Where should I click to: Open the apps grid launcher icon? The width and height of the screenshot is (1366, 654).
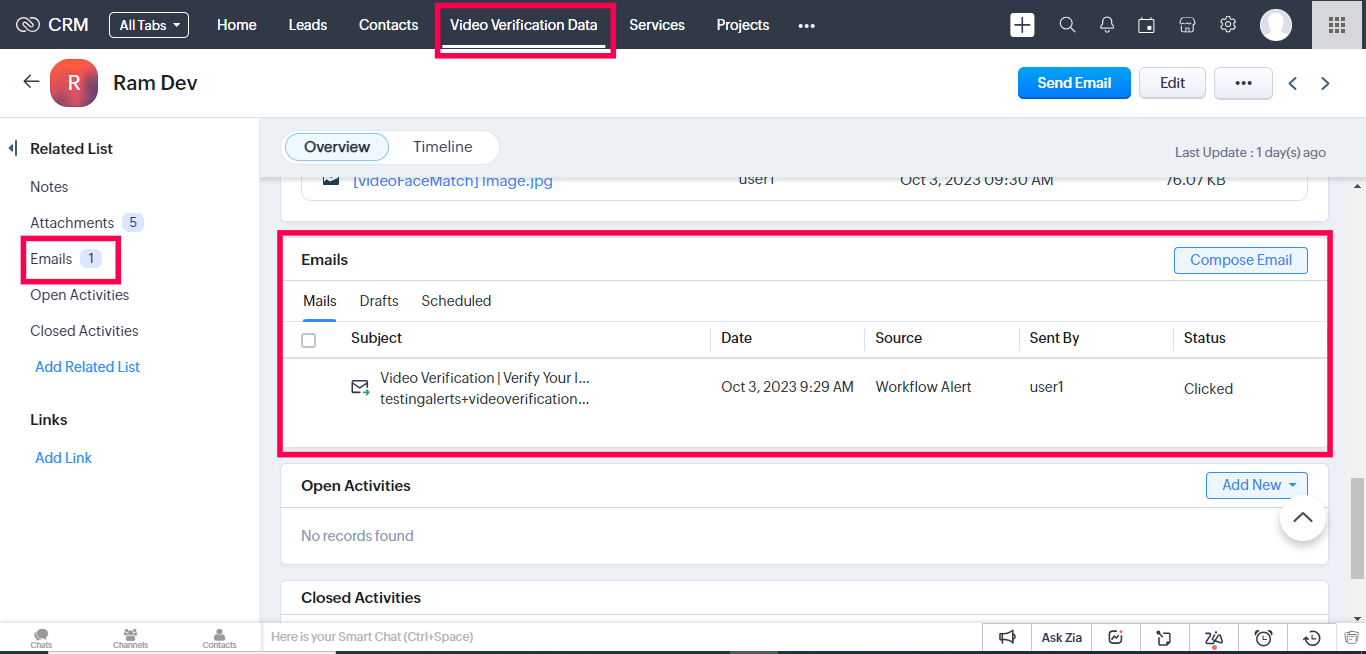pos(1336,25)
